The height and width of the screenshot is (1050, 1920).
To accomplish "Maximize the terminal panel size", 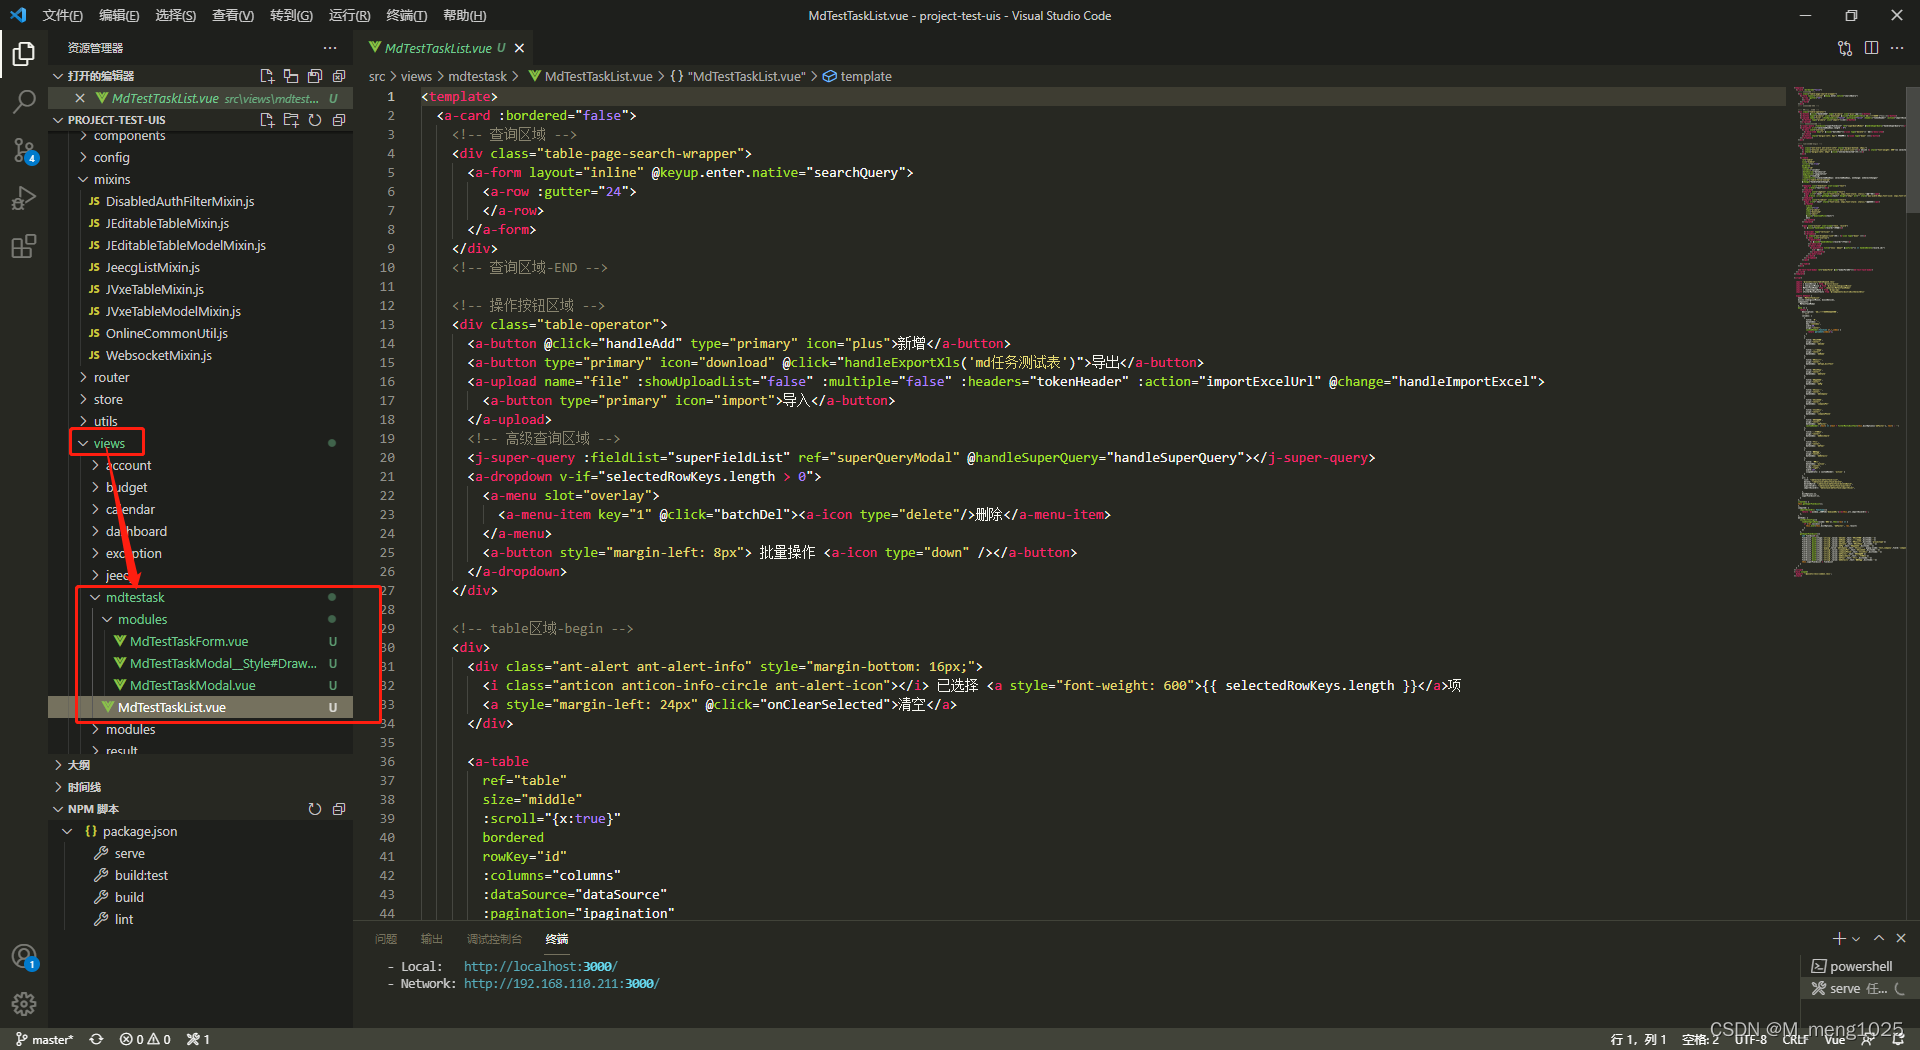I will (x=1879, y=938).
